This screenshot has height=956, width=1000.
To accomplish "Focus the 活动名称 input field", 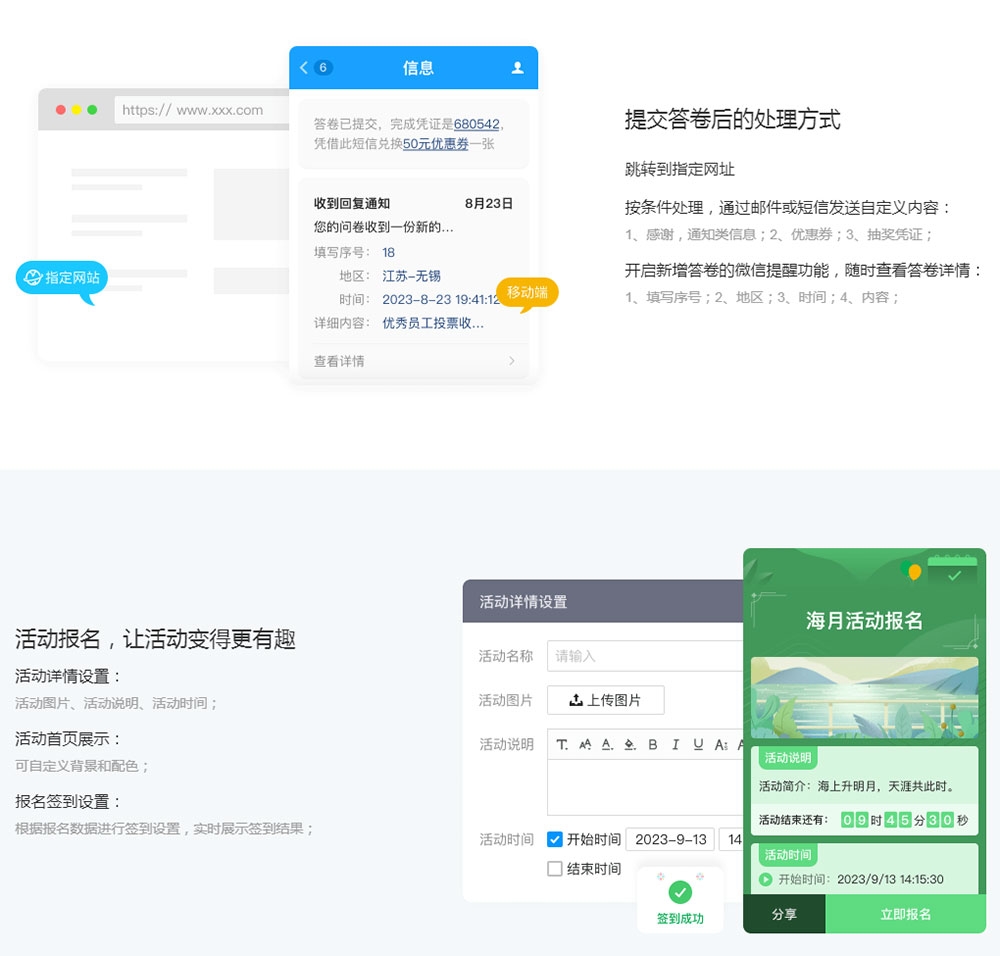I will 645,656.
